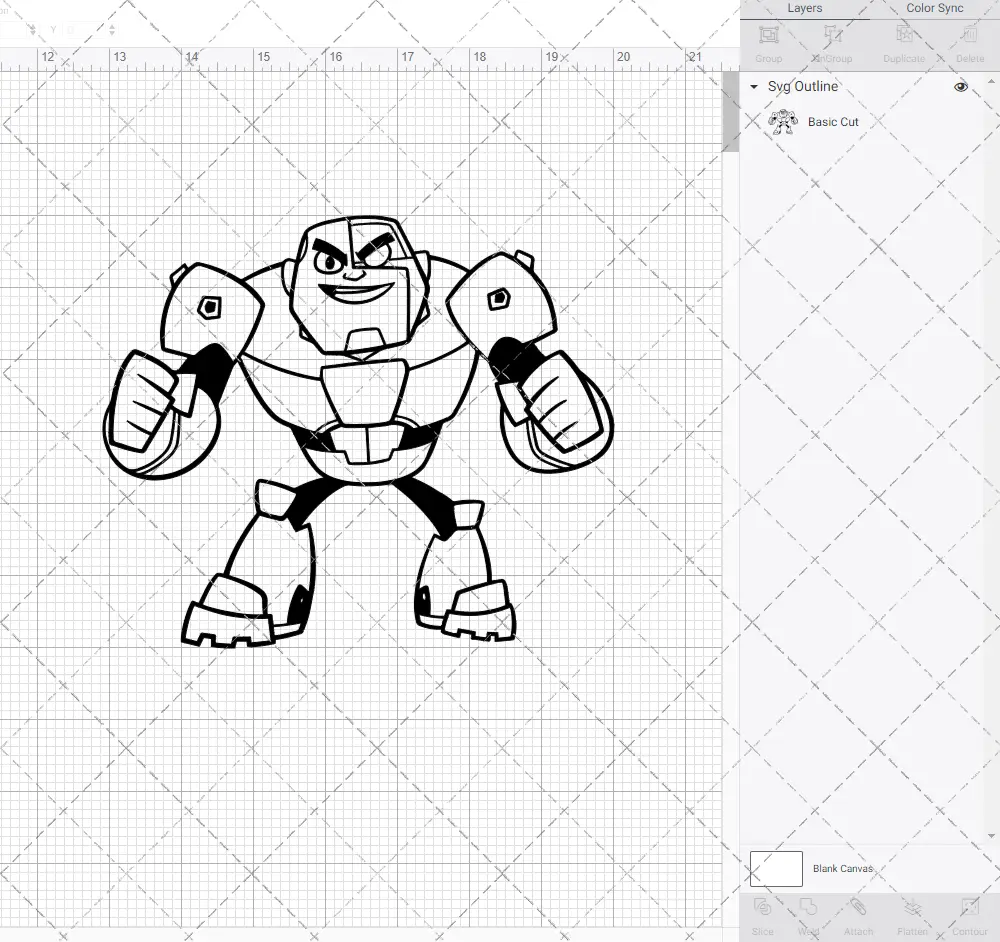
Task: Hide the Svg Outline layer
Action: (961, 87)
